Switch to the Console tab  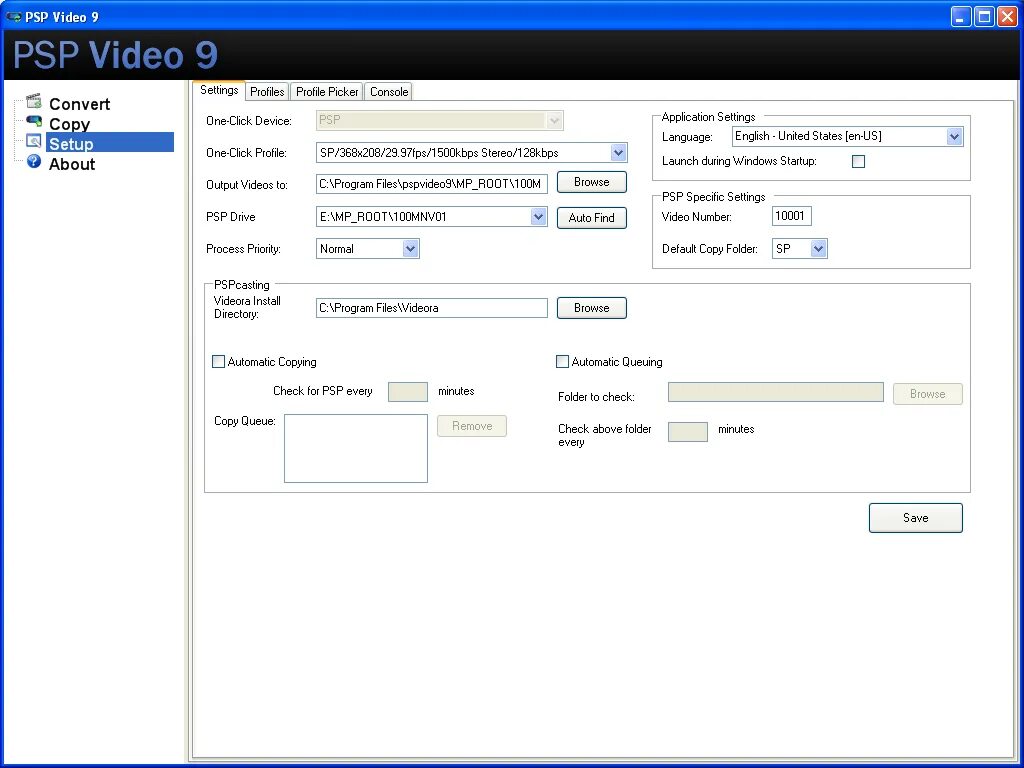pos(389,92)
